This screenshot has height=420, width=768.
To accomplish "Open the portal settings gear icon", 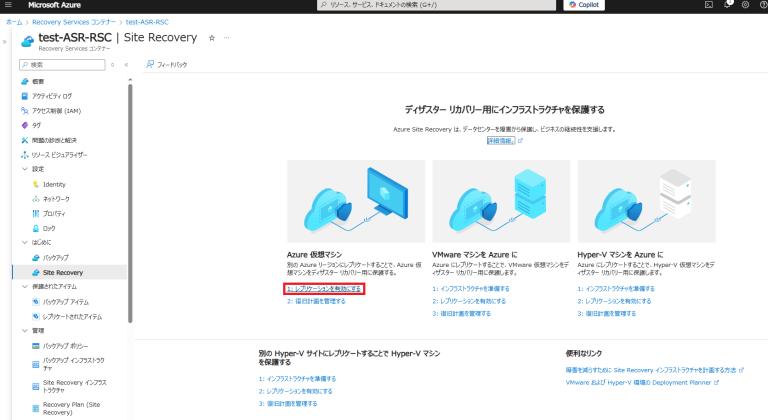I will pyautogui.click(x=745, y=5).
